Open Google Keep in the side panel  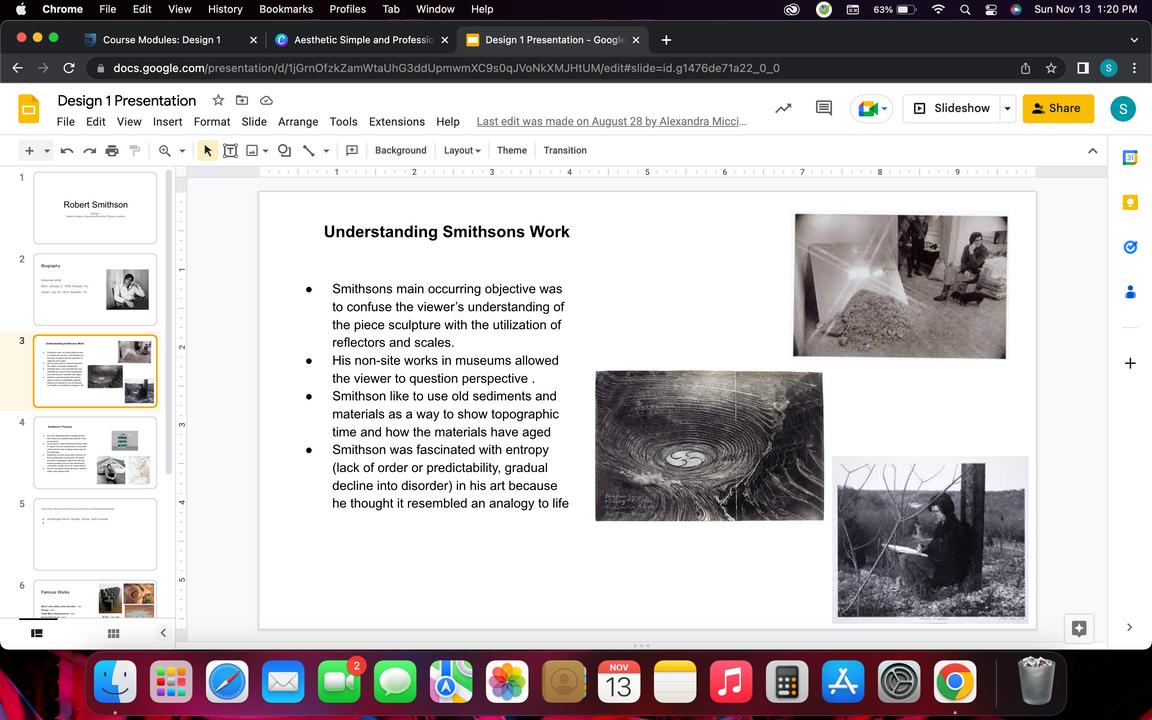[1130, 203]
